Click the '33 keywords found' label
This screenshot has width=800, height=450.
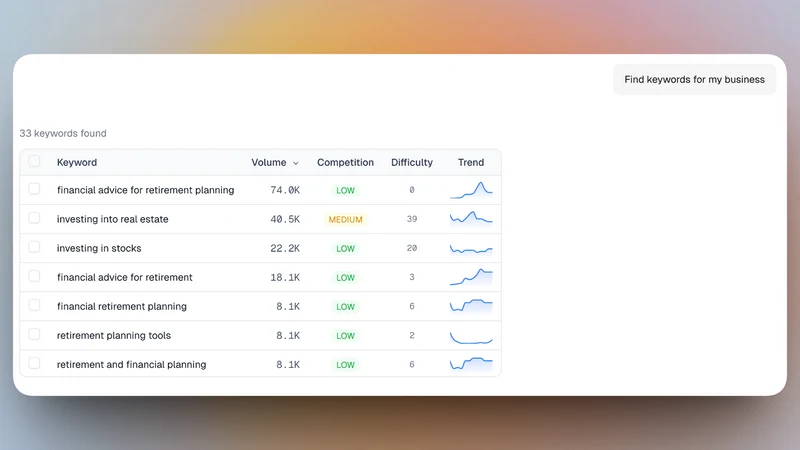(x=63, y=133)
